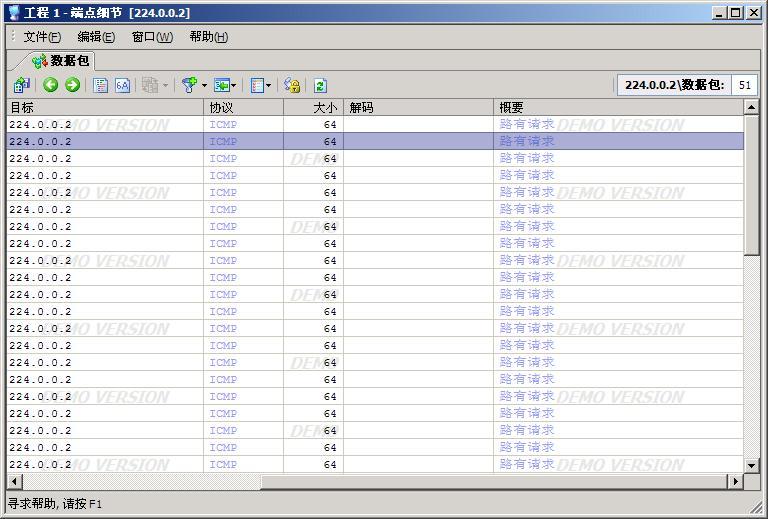Screen dimensions: 768x519
Task: Click the hex view 6A icon
Action: click(122, 86)
